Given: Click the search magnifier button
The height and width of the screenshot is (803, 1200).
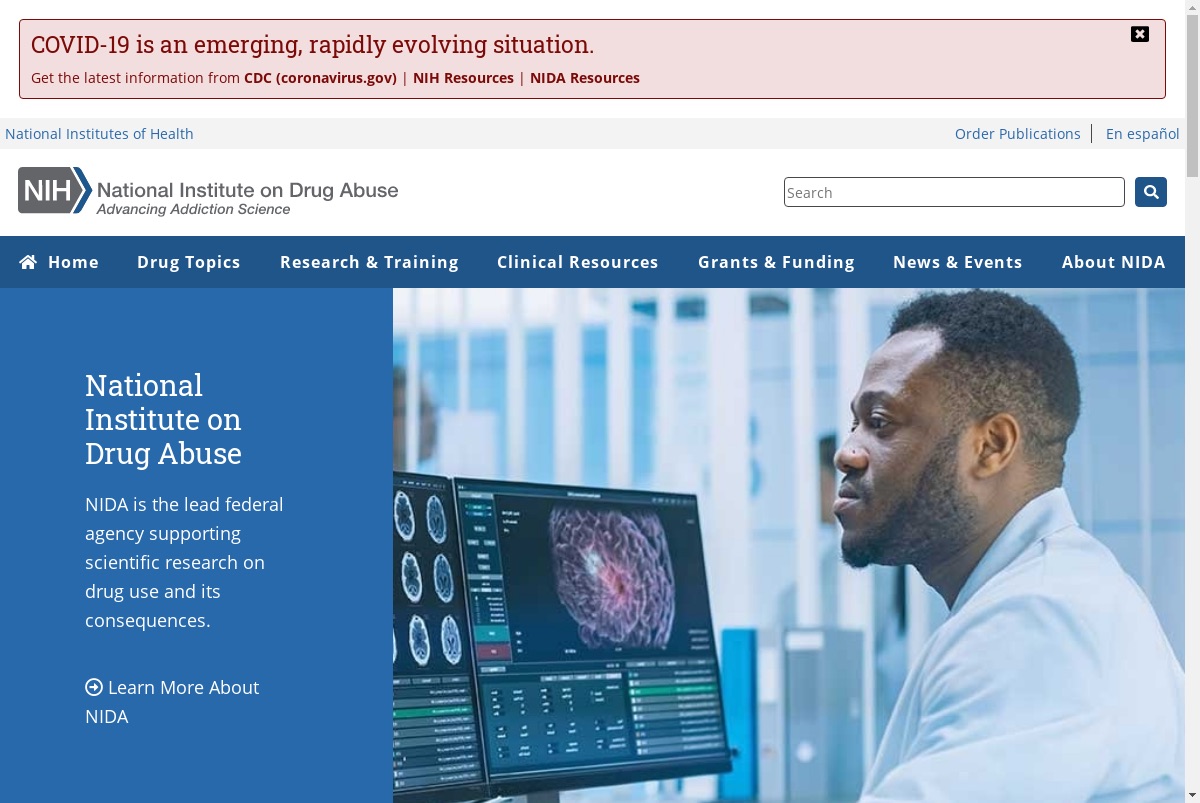Looking at the screenshot, I should coord(1151,192).
